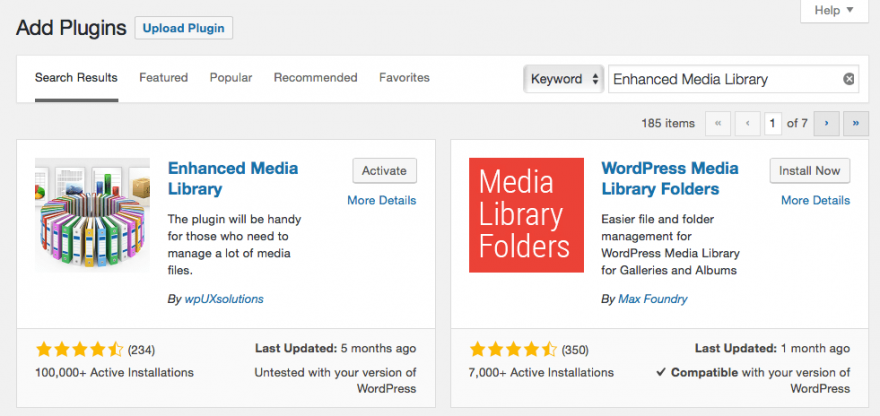The height and width of the screenshot is (416, 880).
Task: Click the 'Compatible with your version' notice
Action: [753, 380]
